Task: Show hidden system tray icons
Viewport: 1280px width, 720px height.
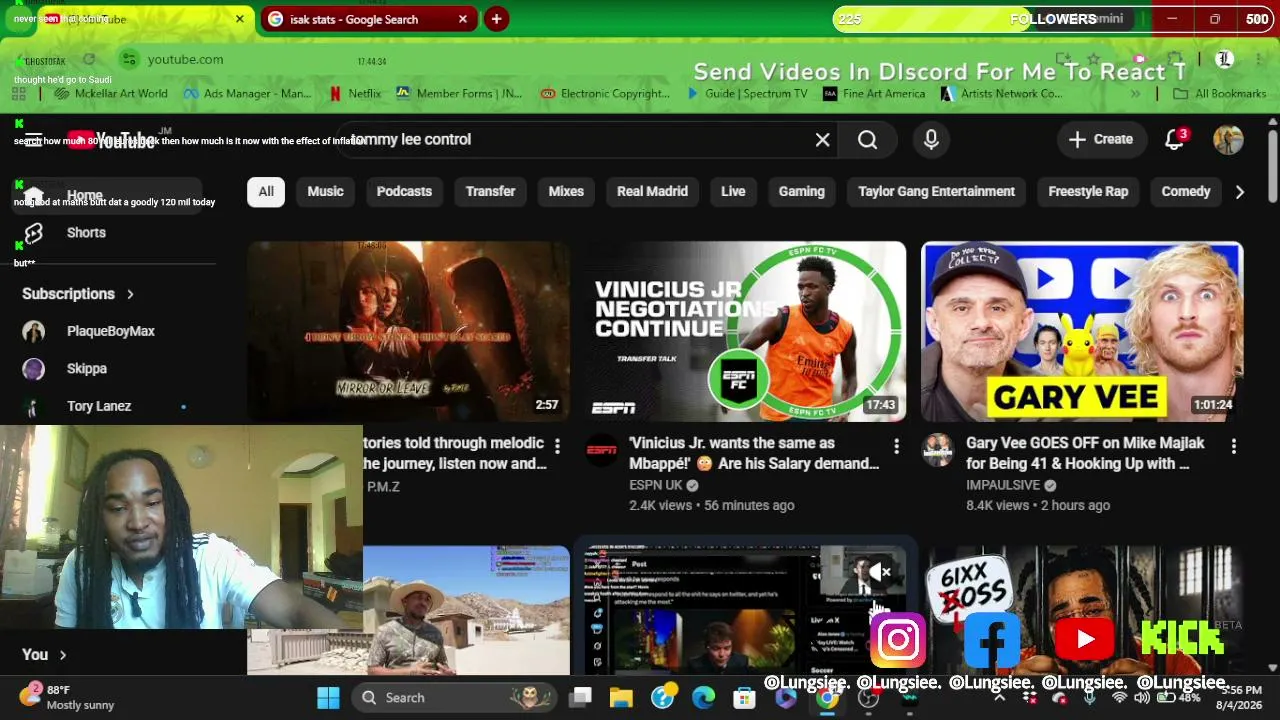Action: pyautogui.click(x=999, y=698)
